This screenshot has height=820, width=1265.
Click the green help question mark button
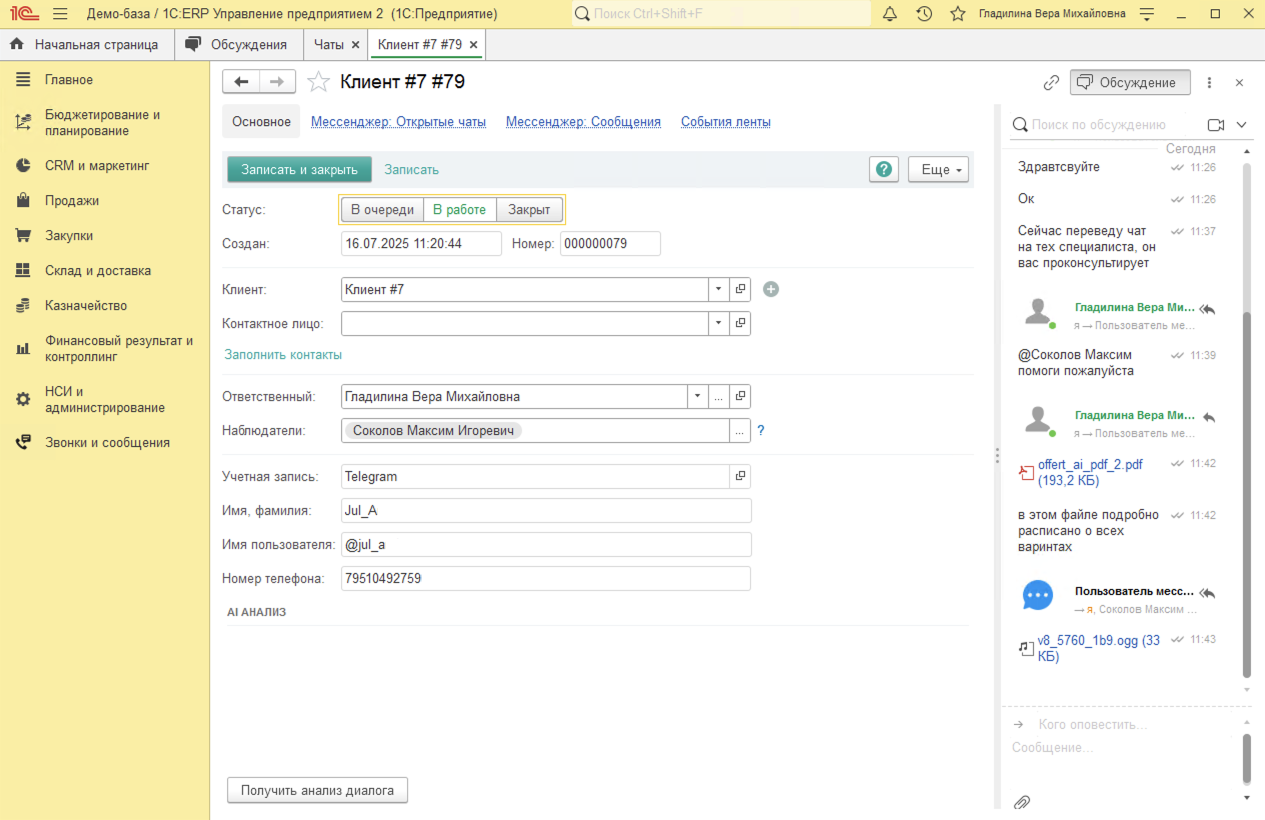[x=884, y=169]
